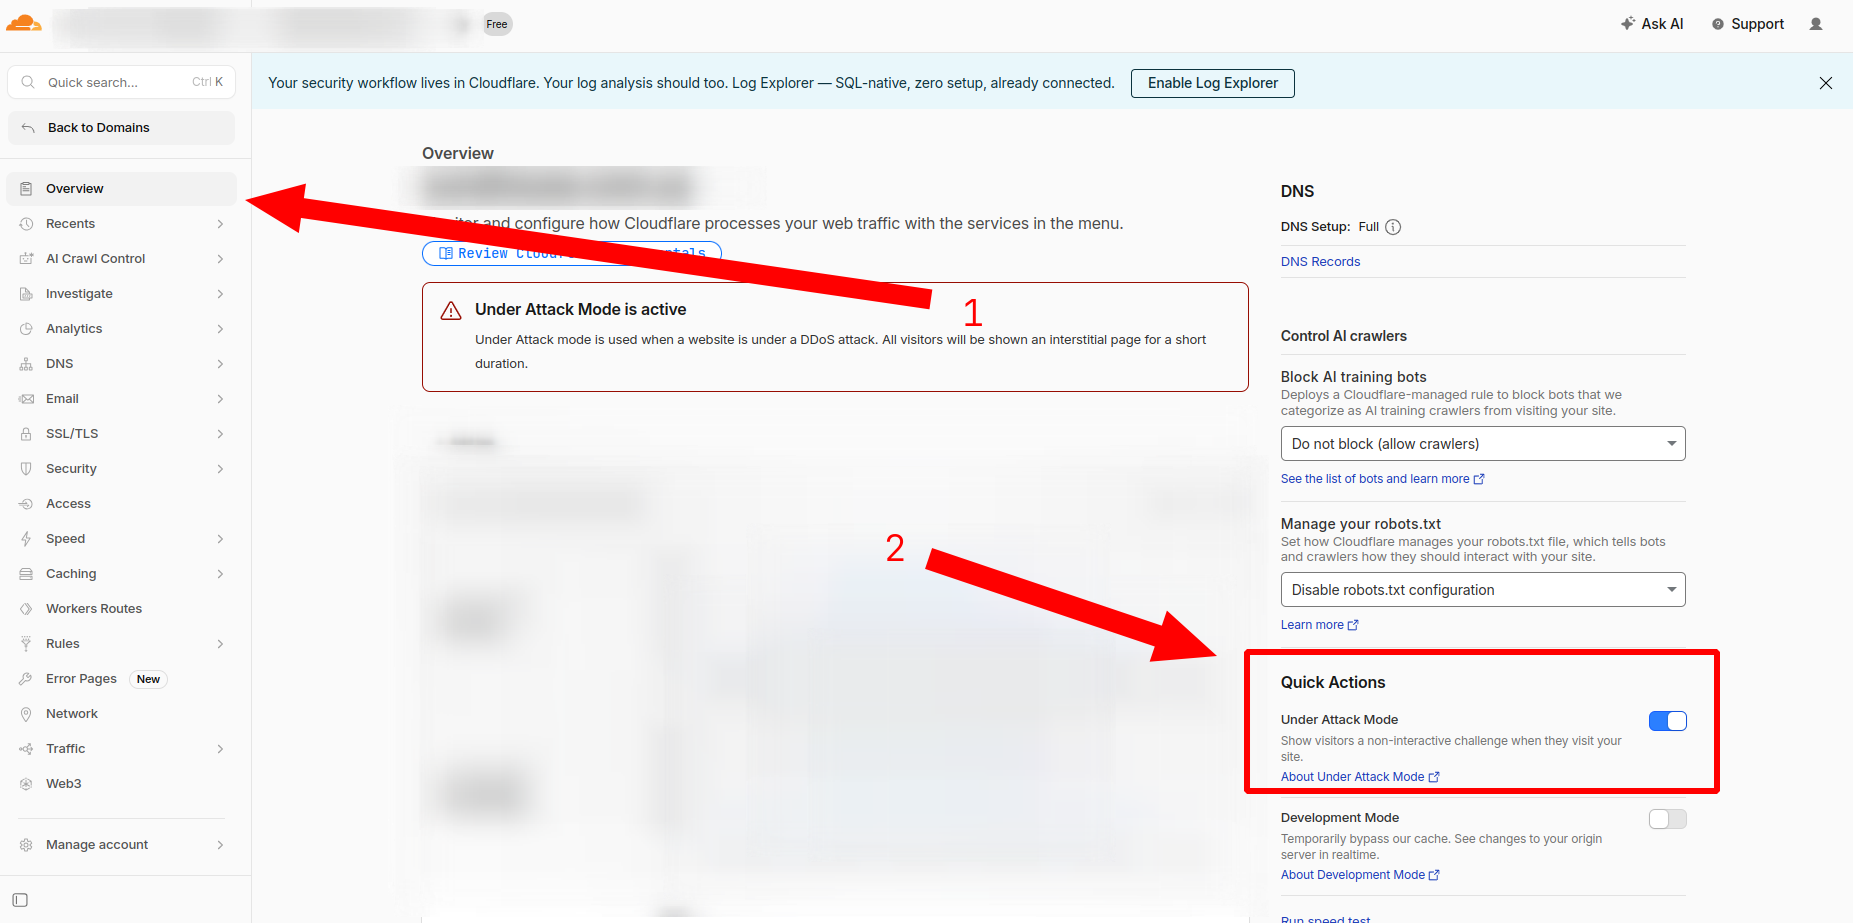Expand the Security menu chevron
The width and height of the screenshot is (1853, 923).
[220, 469]
